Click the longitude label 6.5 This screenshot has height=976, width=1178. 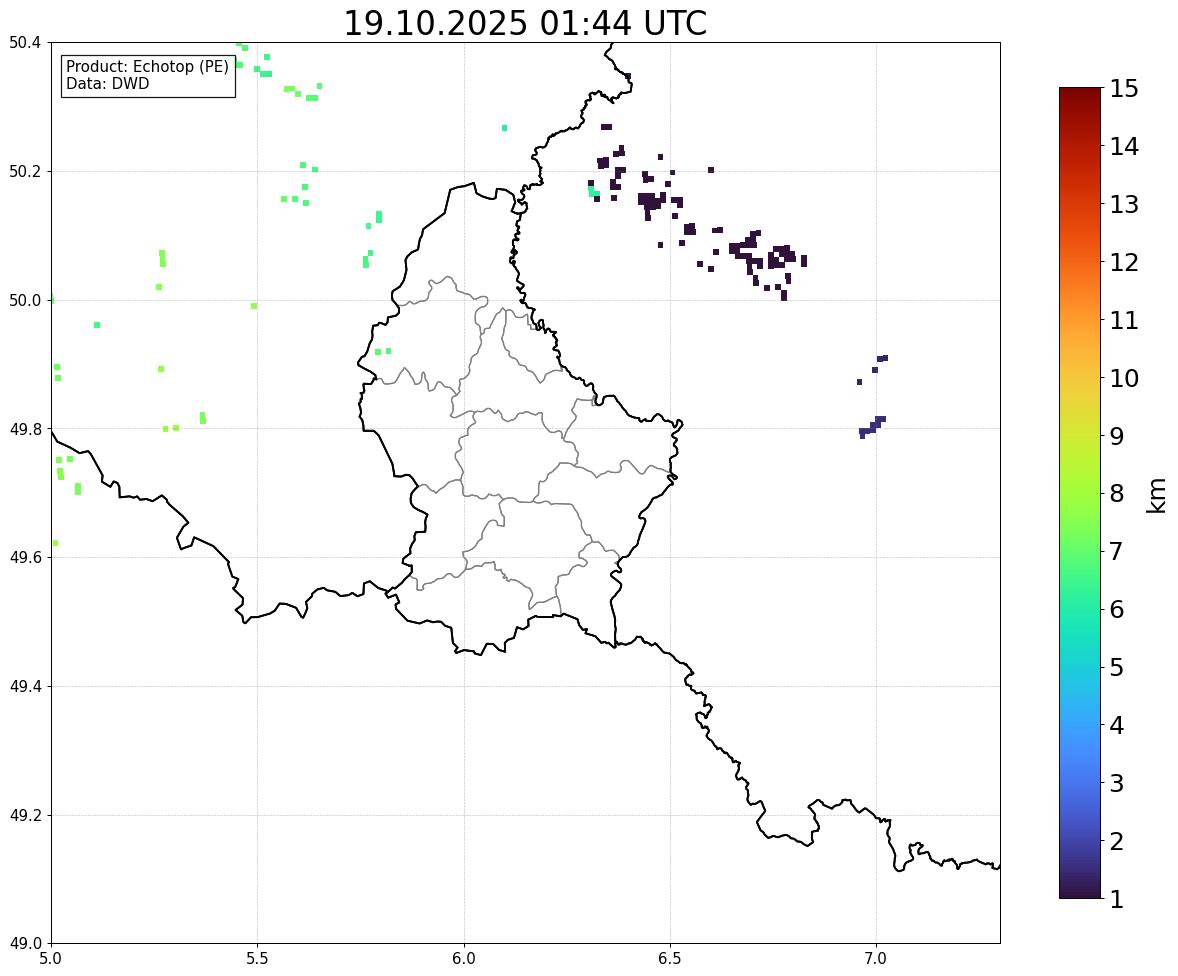(x=670, y=959)
